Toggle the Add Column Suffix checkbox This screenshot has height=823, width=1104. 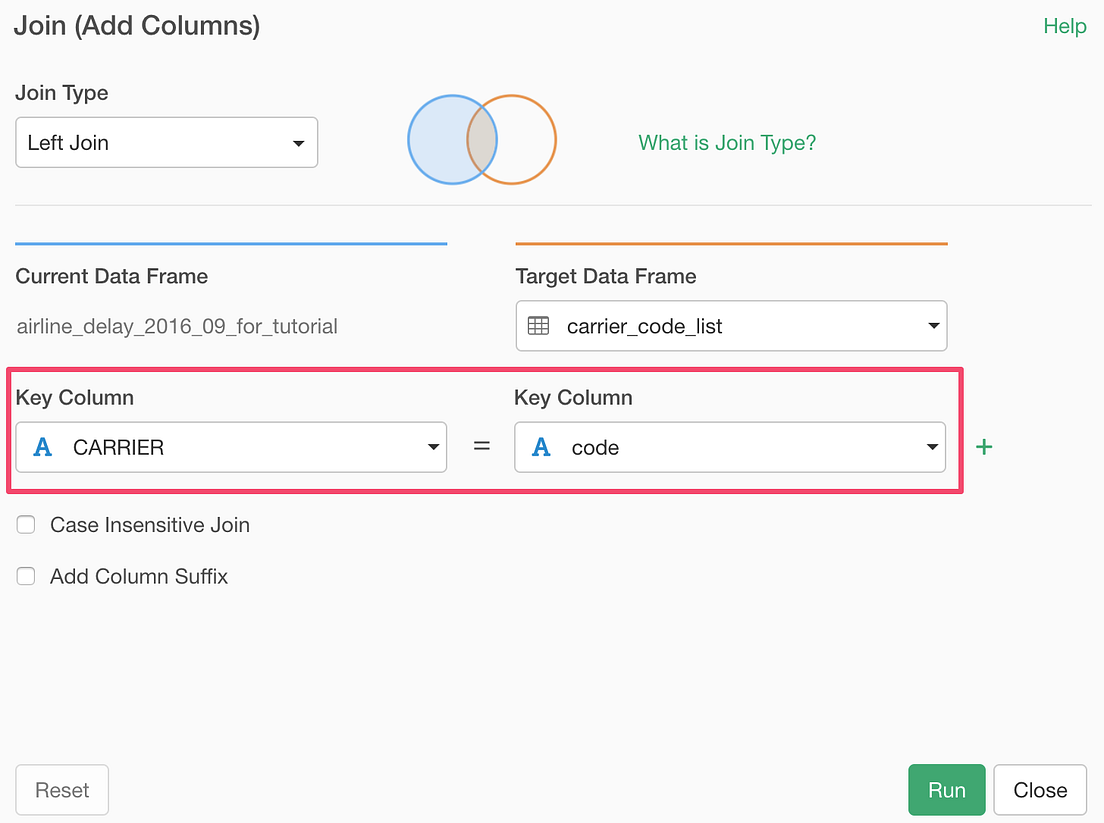pyautogui.click(x=26, y=577)
